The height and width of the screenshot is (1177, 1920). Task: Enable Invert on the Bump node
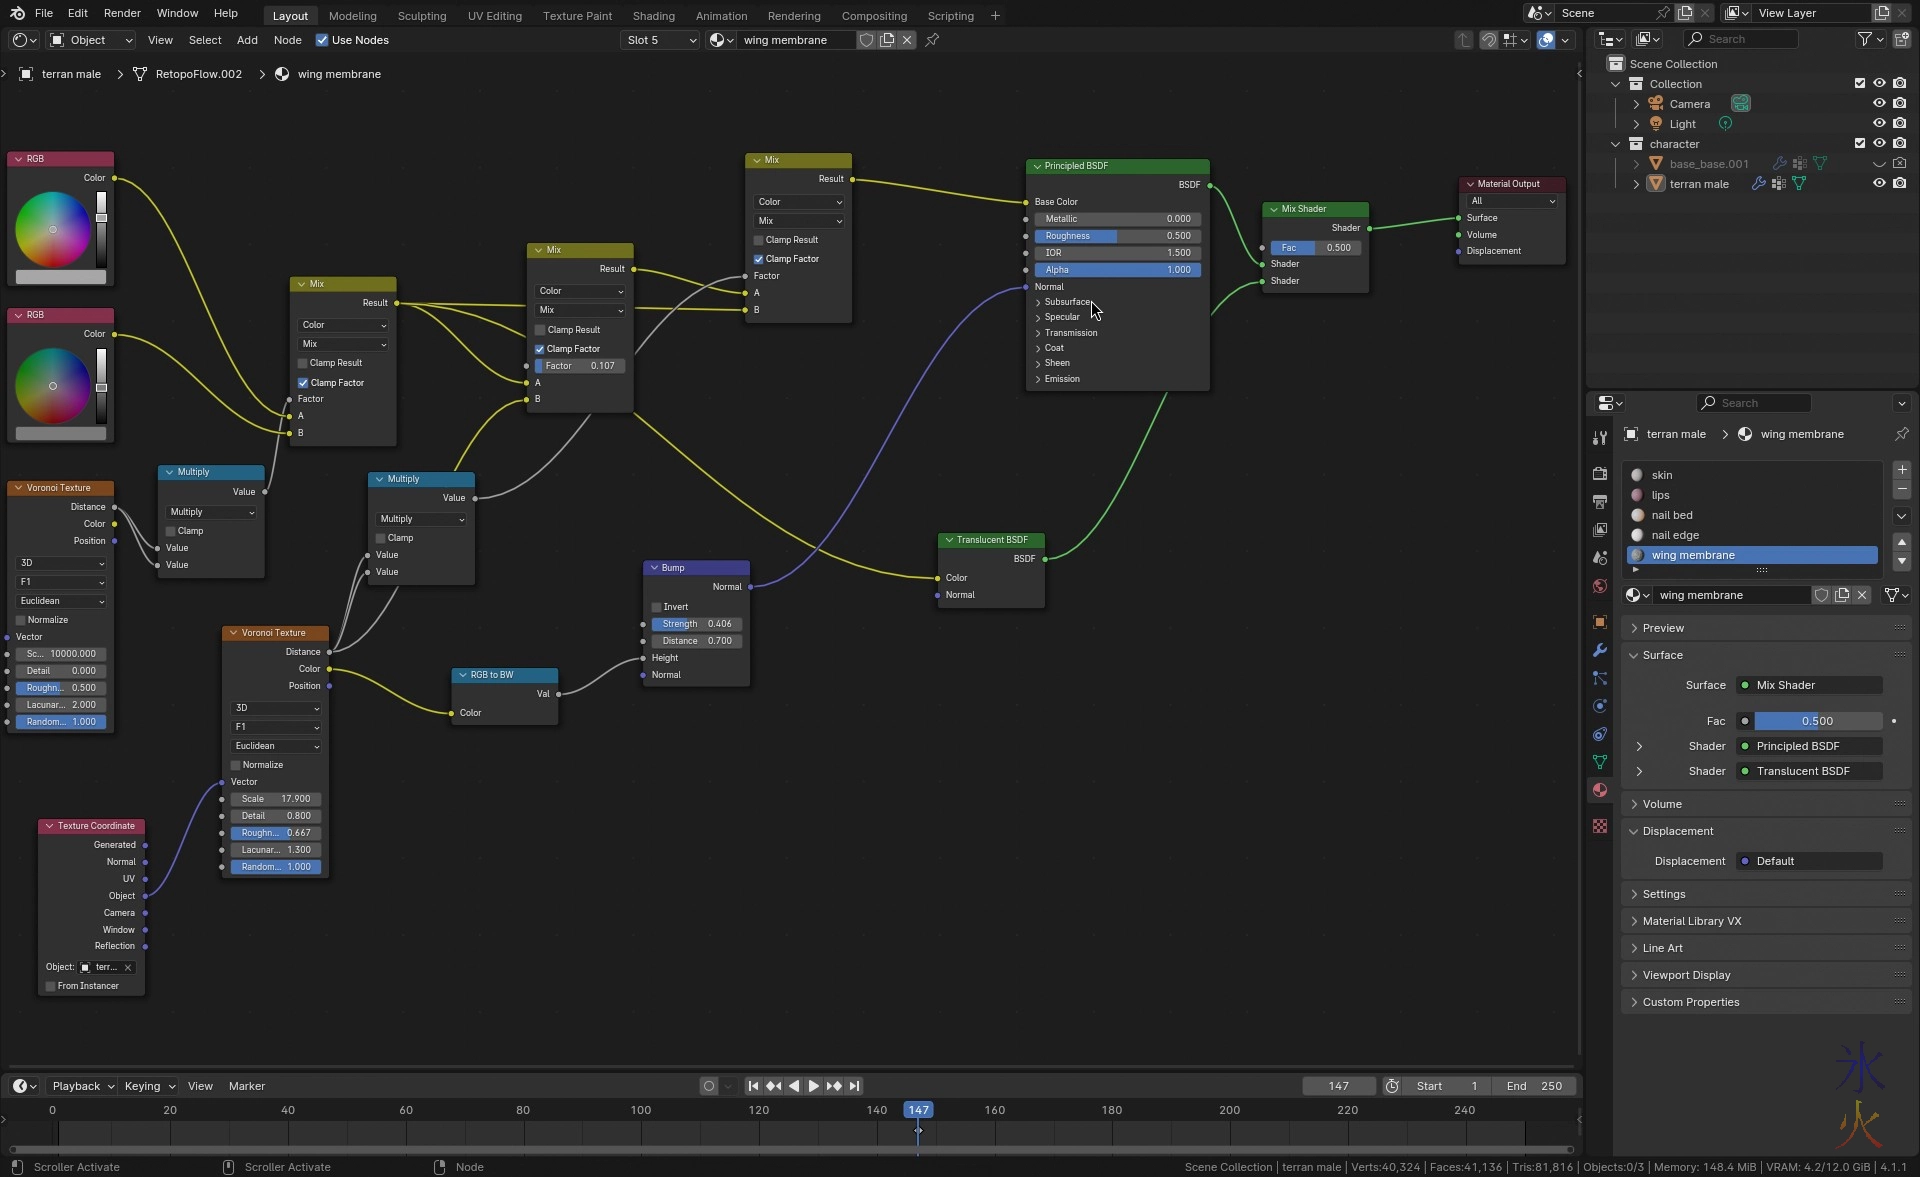(x=657, y=607)
